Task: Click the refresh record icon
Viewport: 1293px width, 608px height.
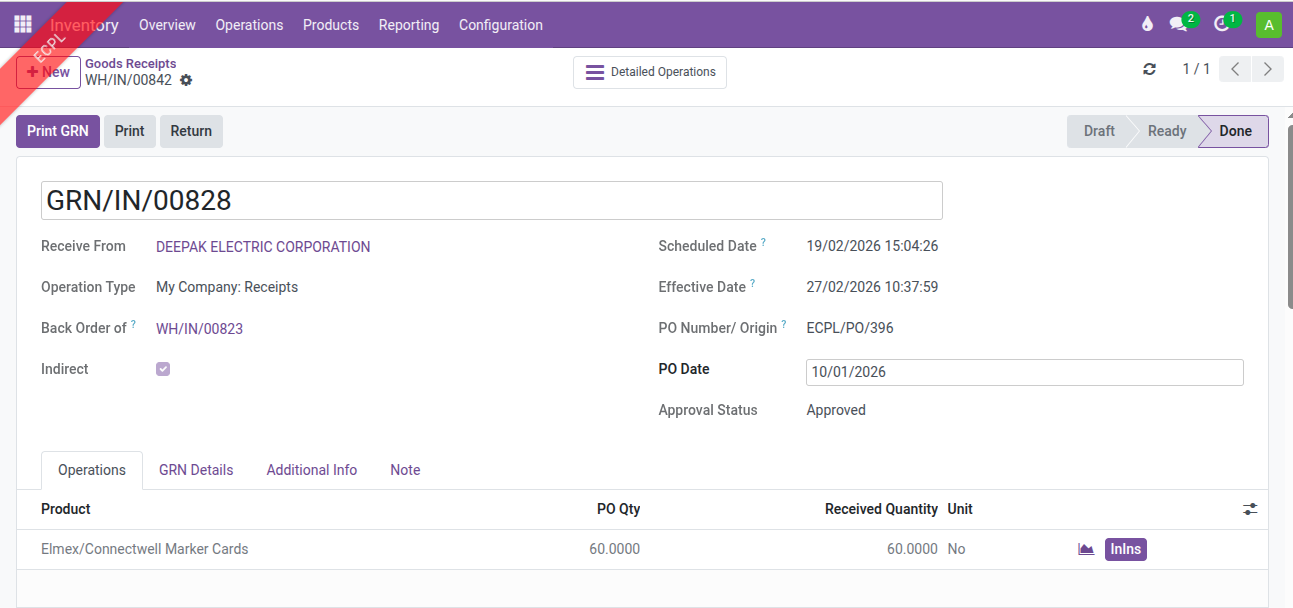Action: 1149,69
